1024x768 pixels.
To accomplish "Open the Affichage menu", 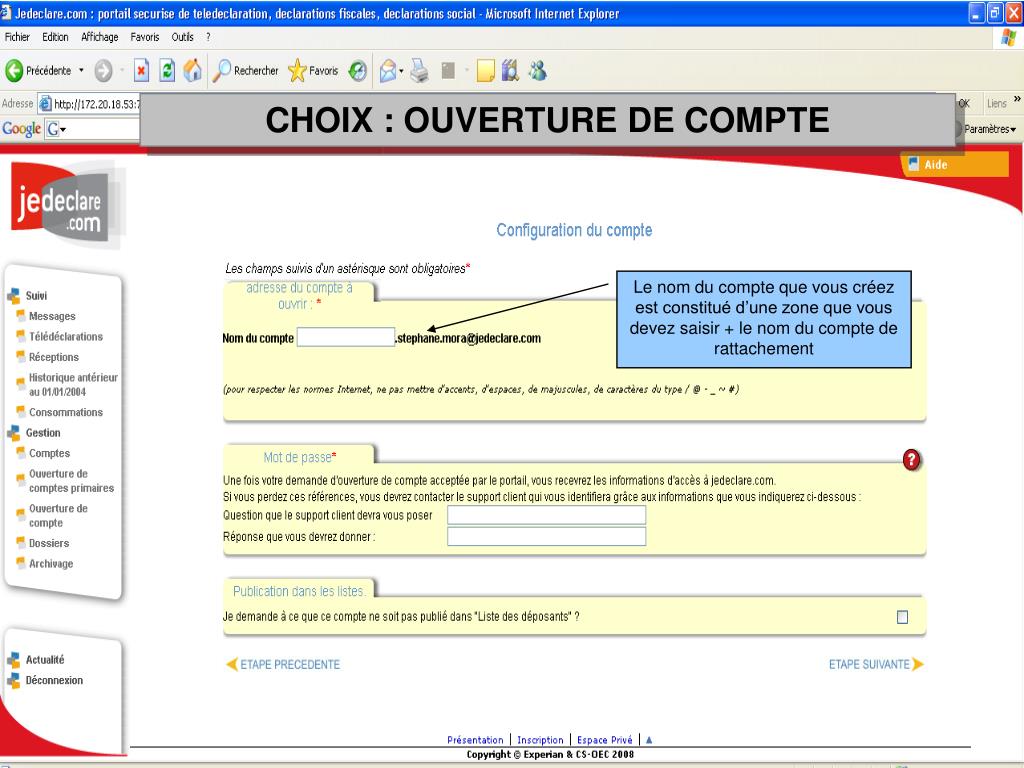I will (x=100, y=37).
